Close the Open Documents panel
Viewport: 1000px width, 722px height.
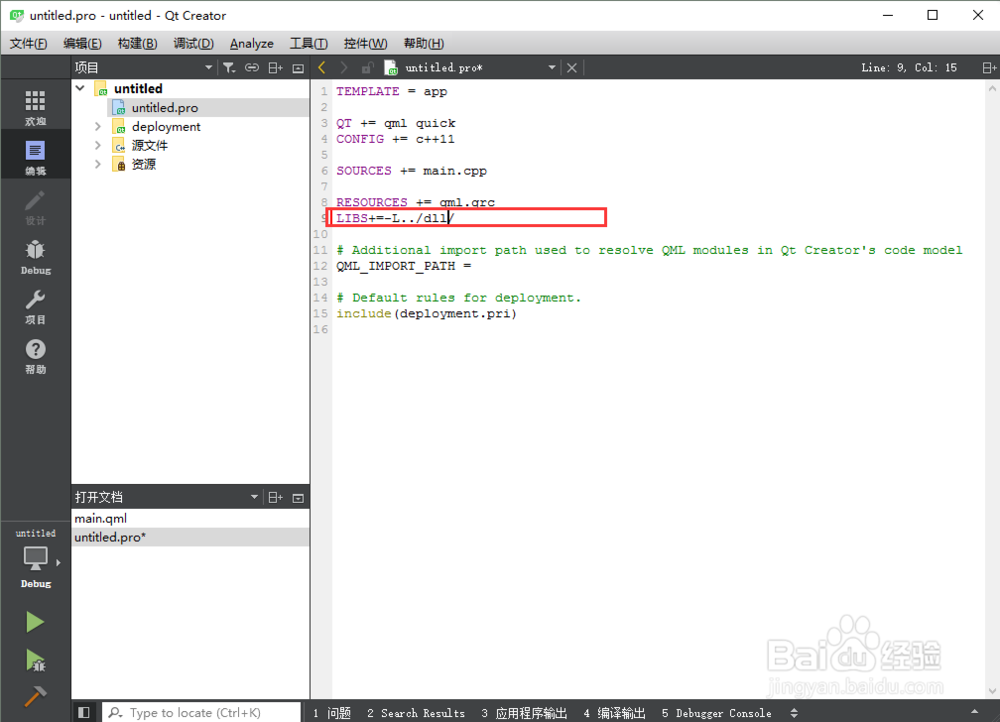(298, 497)
